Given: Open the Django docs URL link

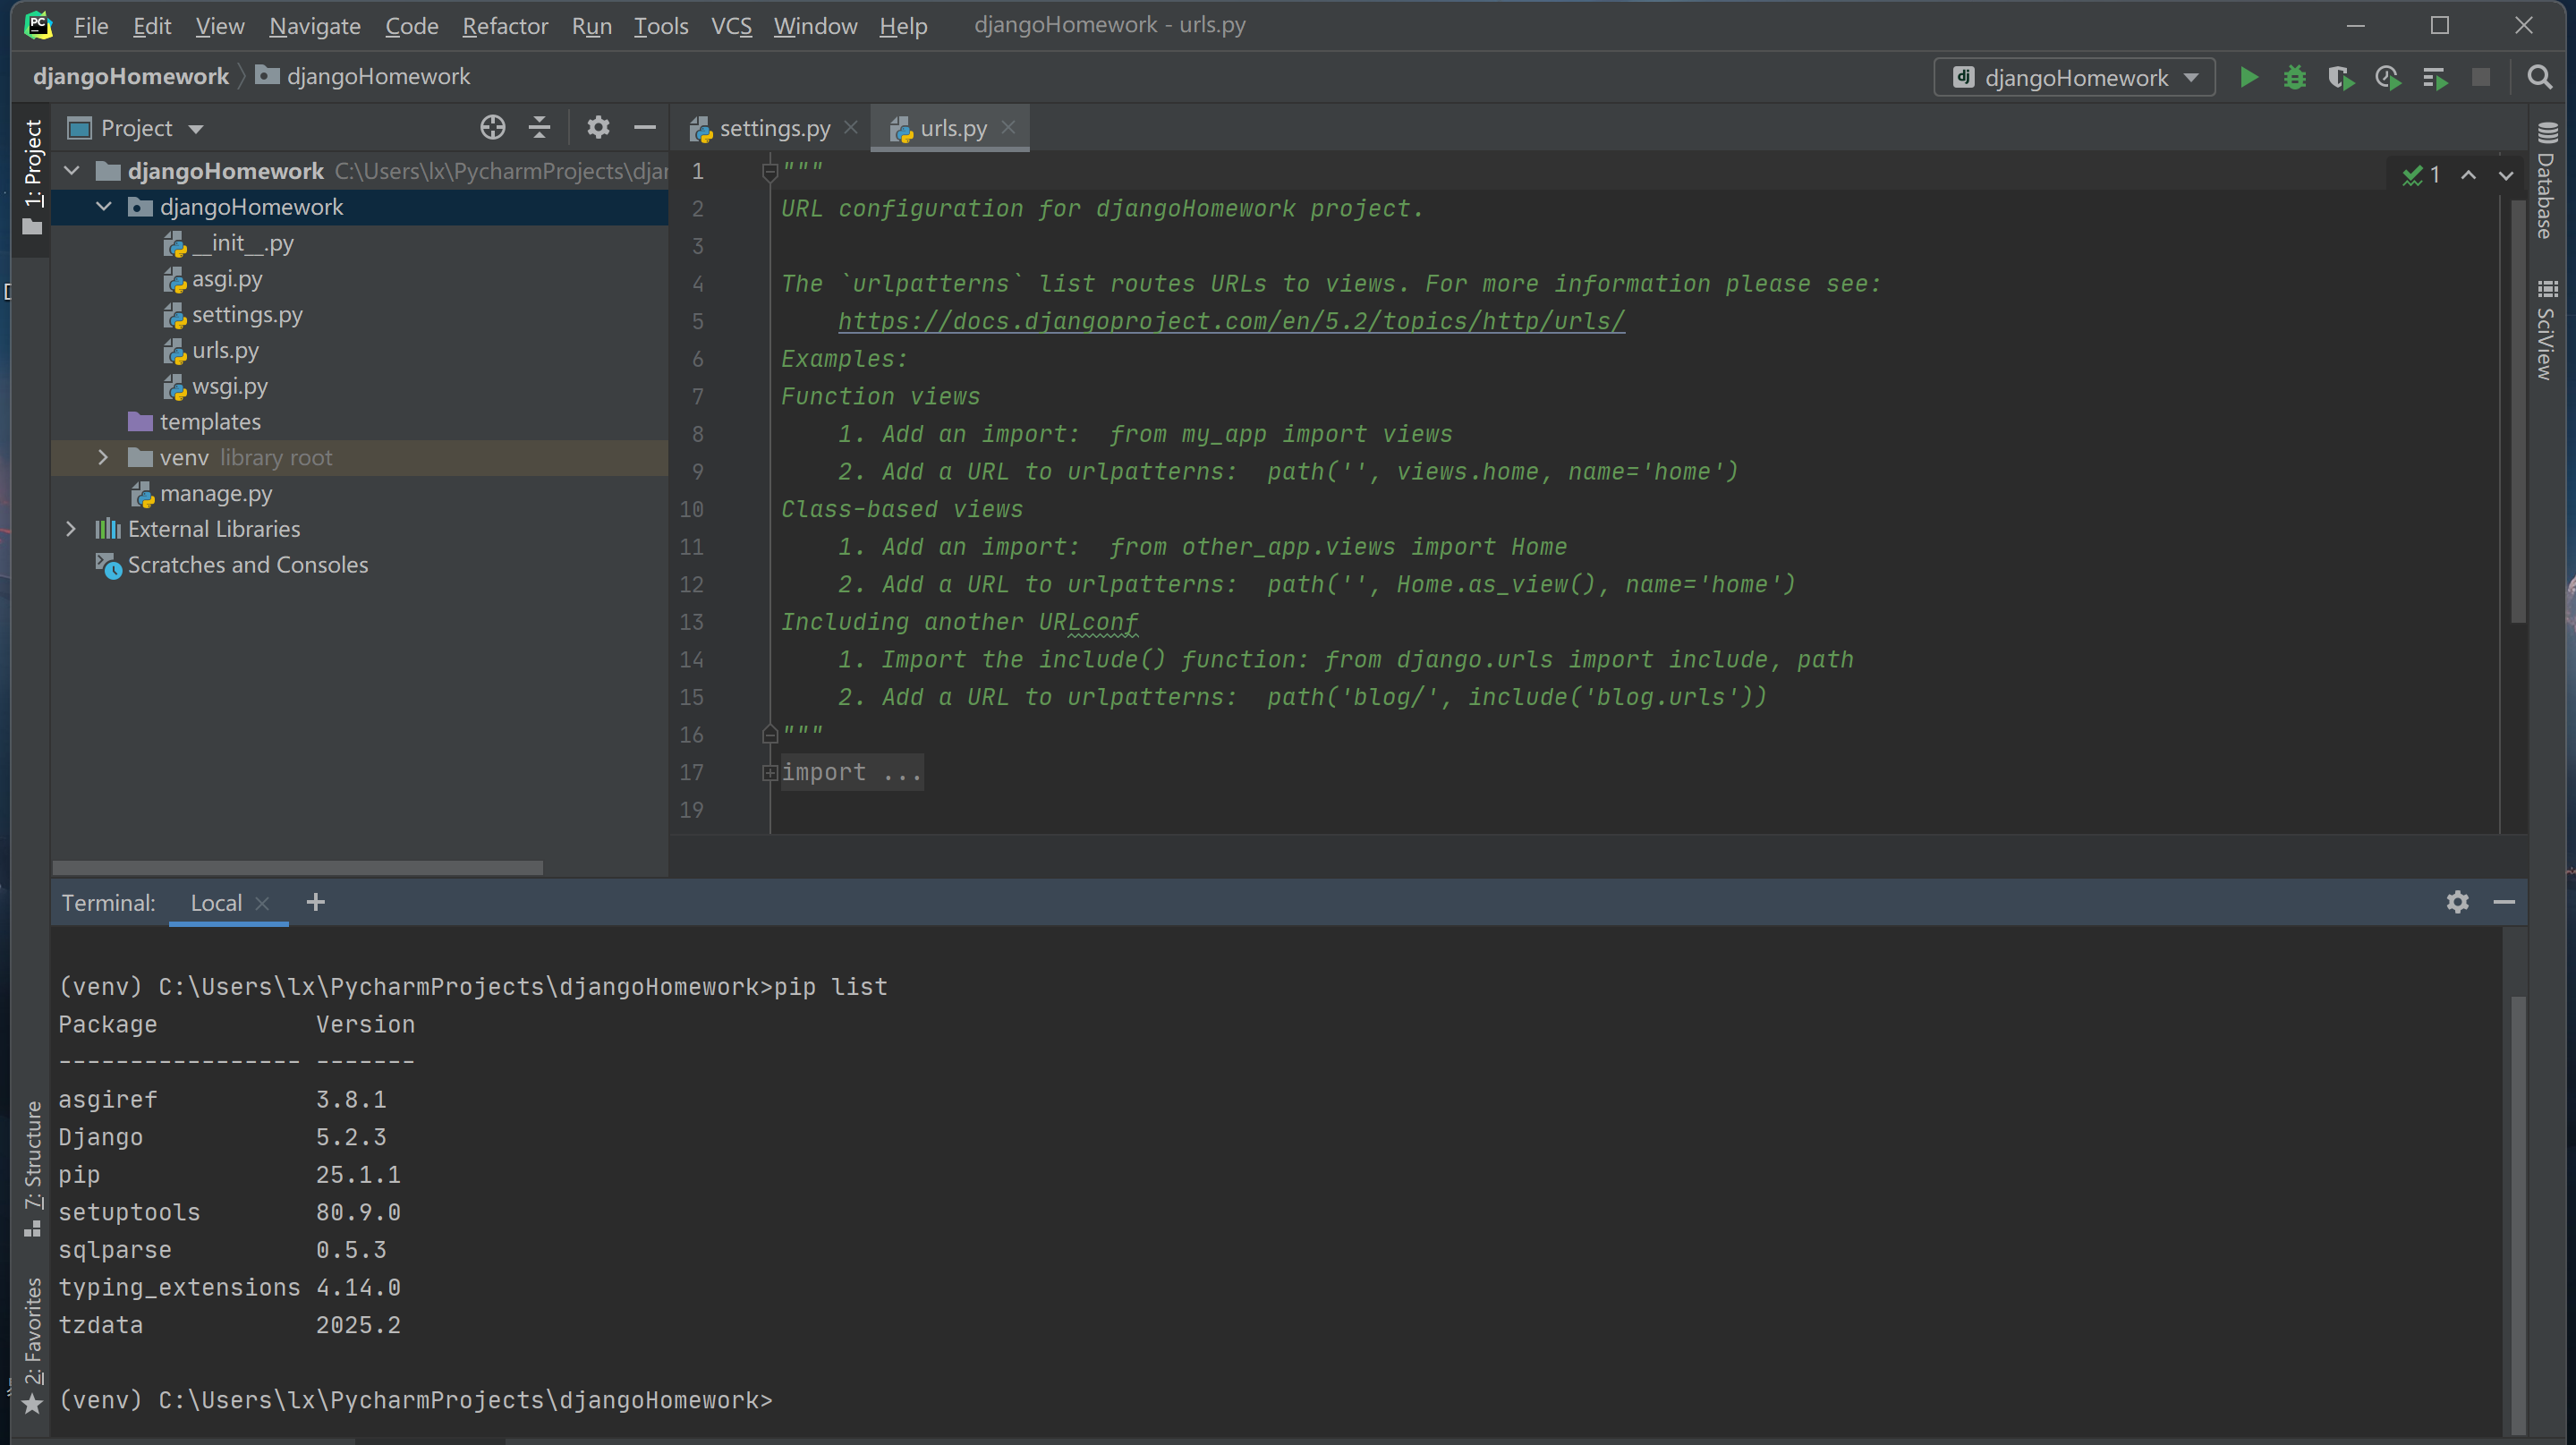Looking at the screenshot, I should 1232,321.
